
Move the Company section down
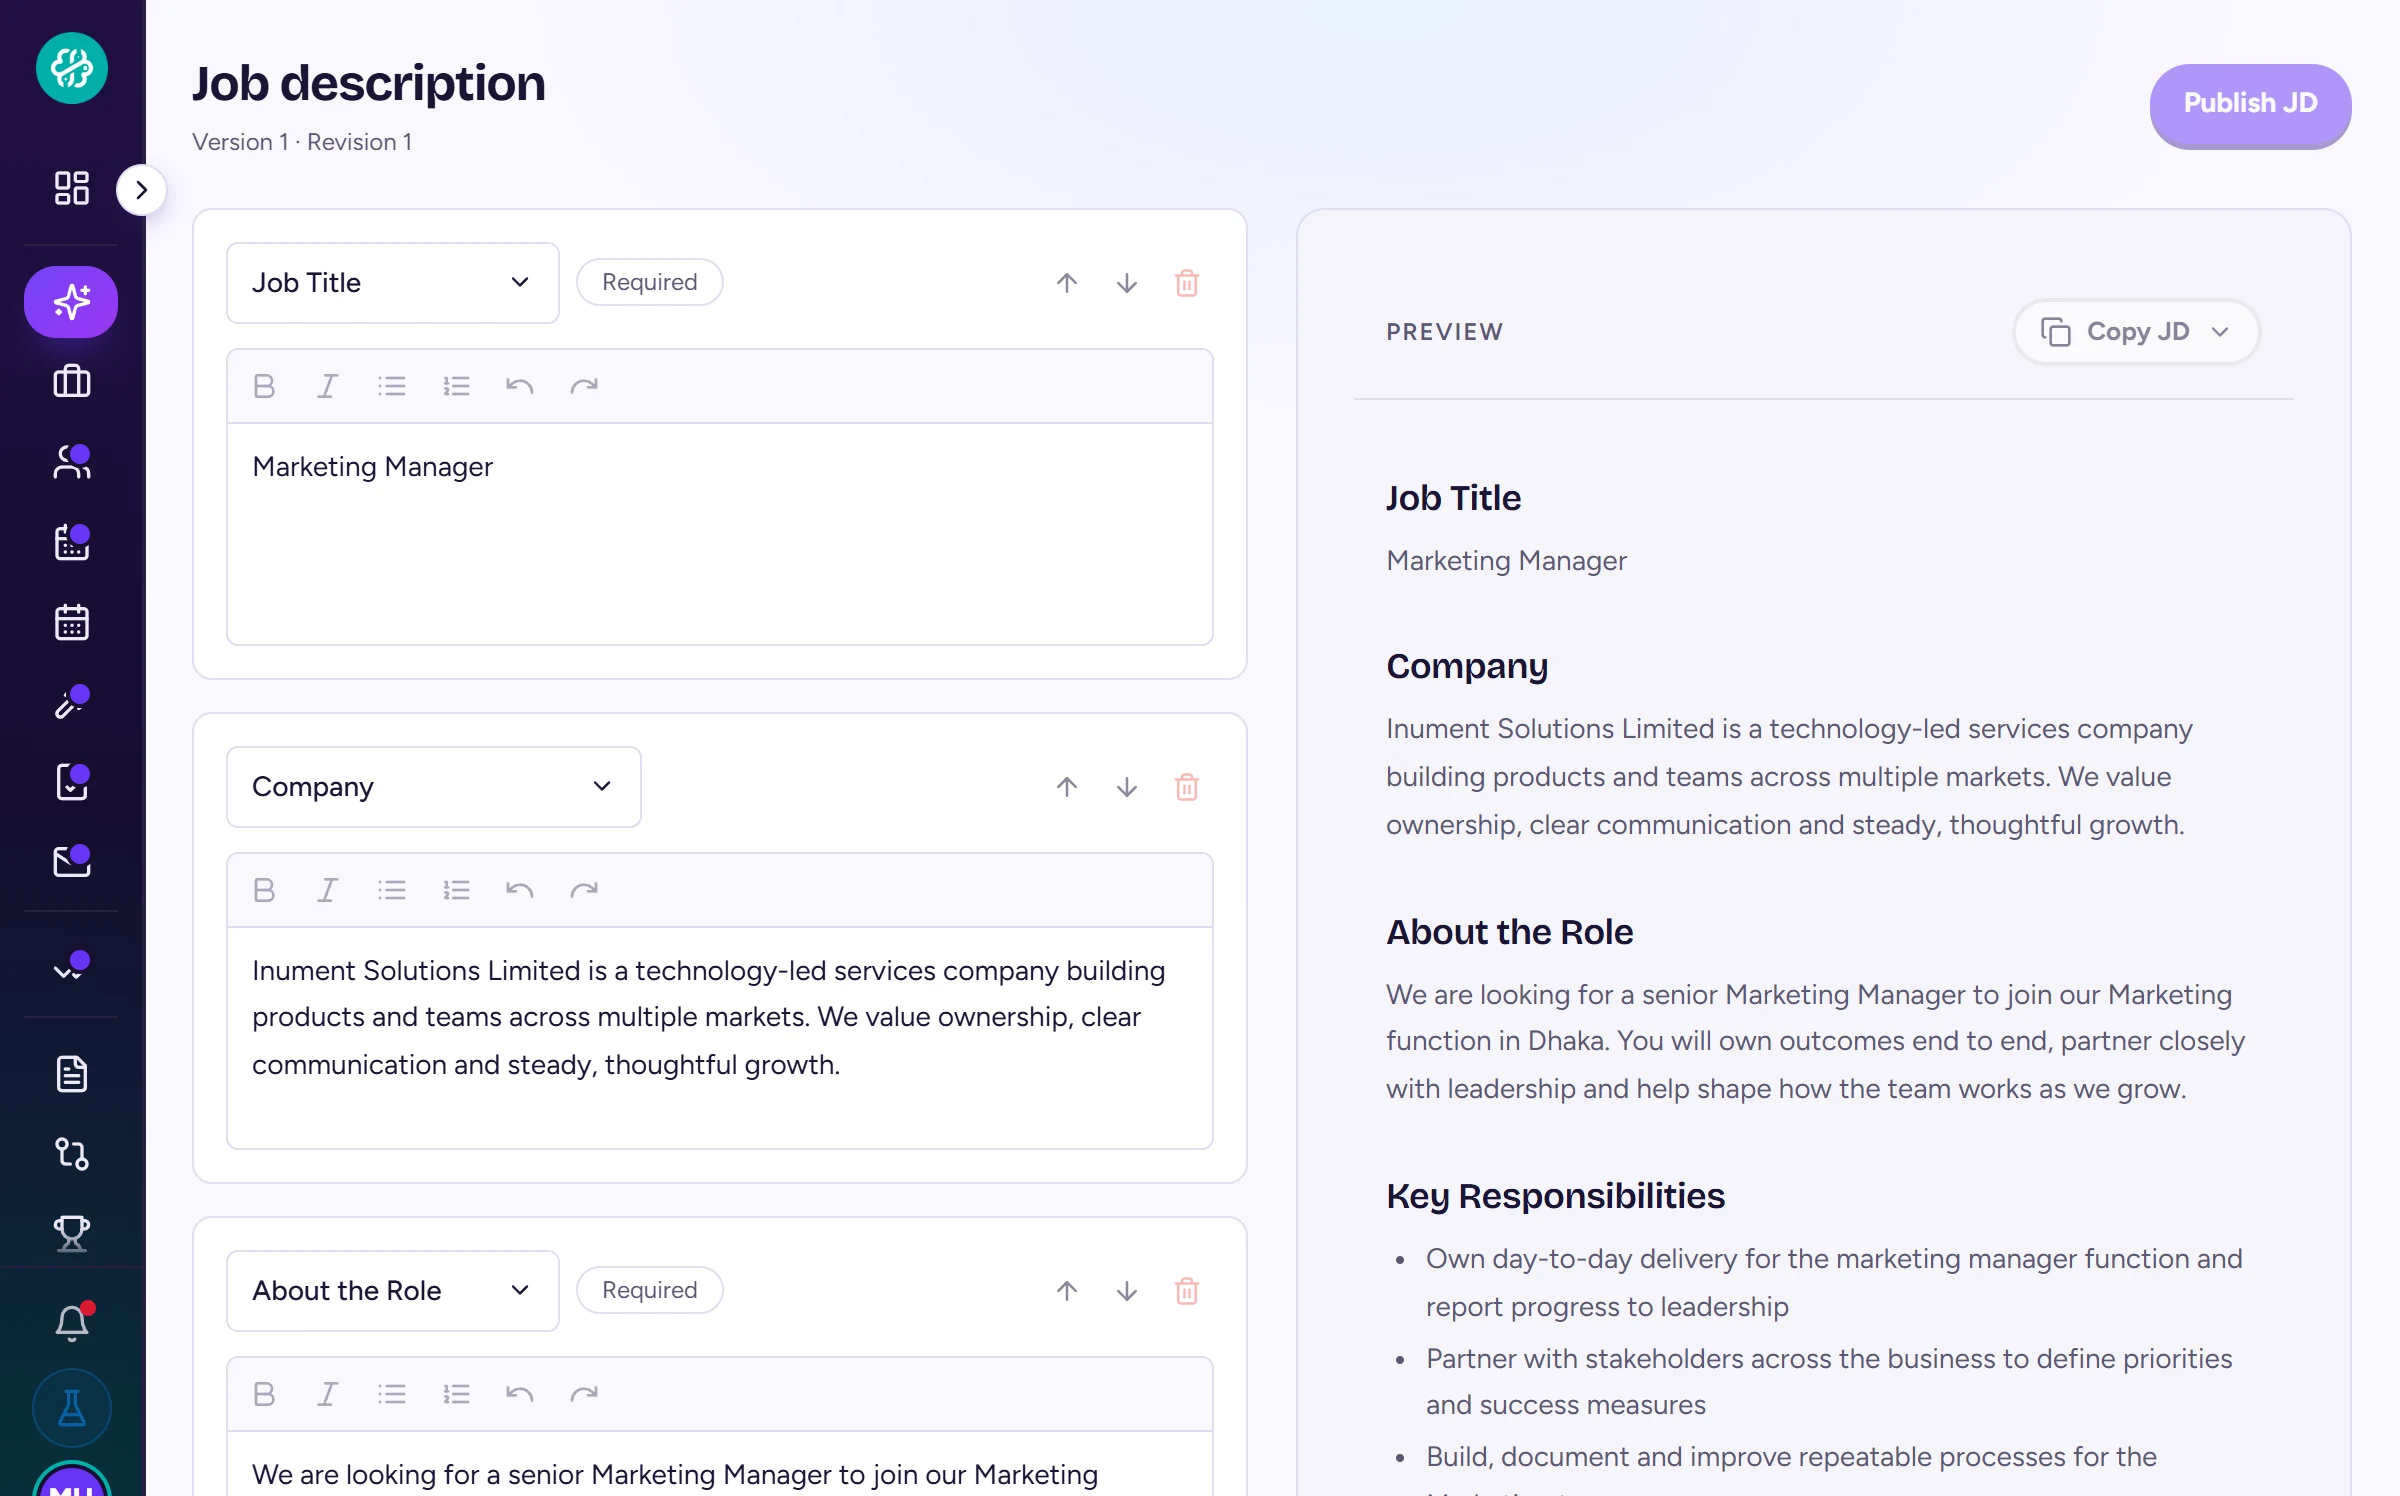[x=1127, y=787]
